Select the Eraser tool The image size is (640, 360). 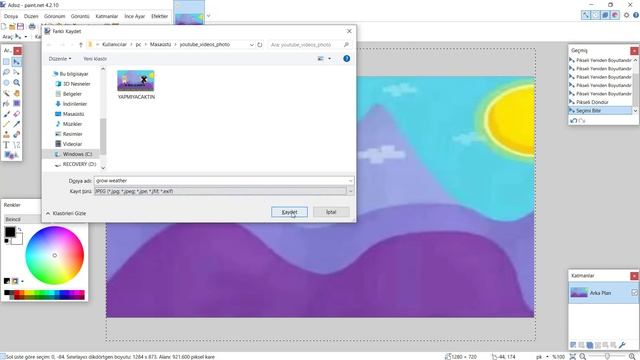coord(16,114)
